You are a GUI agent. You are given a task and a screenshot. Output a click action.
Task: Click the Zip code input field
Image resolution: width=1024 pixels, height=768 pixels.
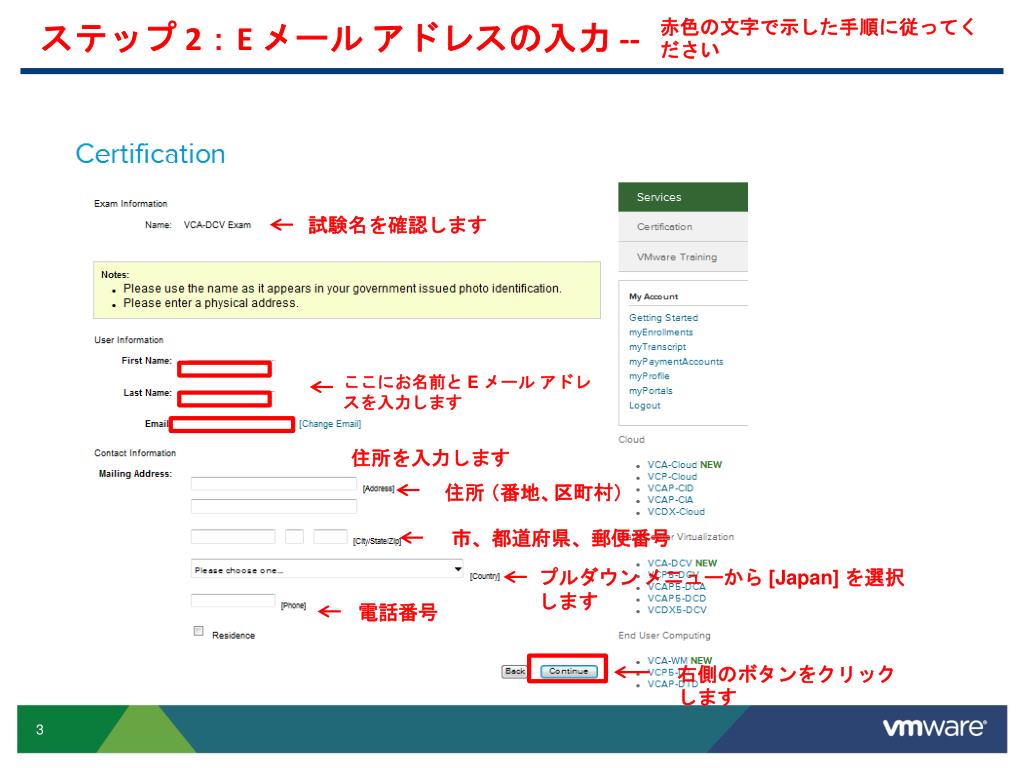tap(330, 536)
